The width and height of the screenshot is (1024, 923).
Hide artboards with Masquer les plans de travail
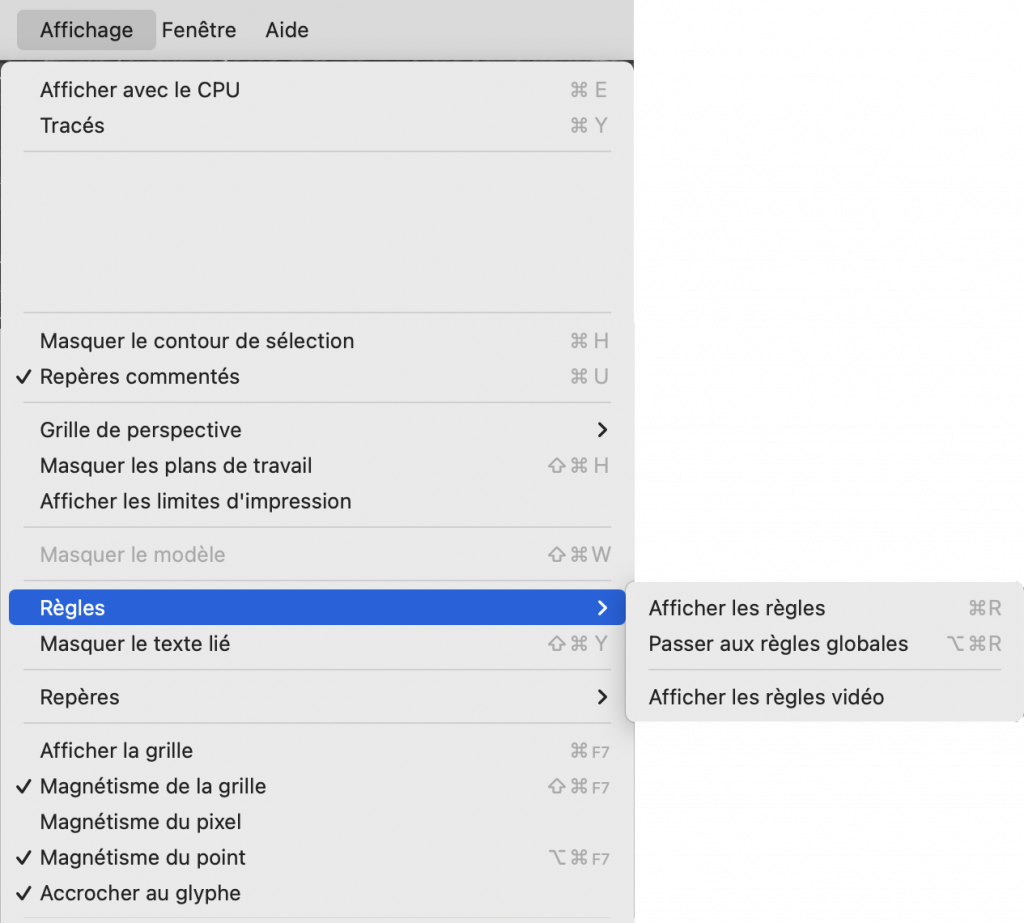[x=176, y=466]
